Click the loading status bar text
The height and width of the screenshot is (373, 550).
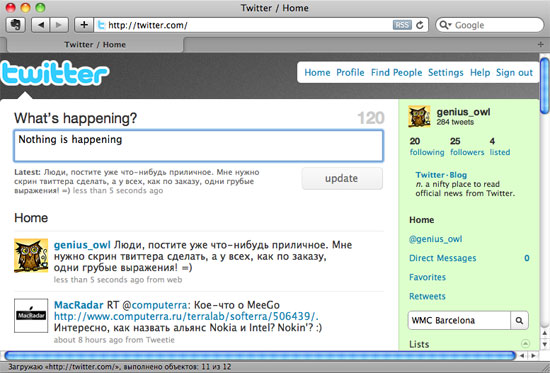119,367
